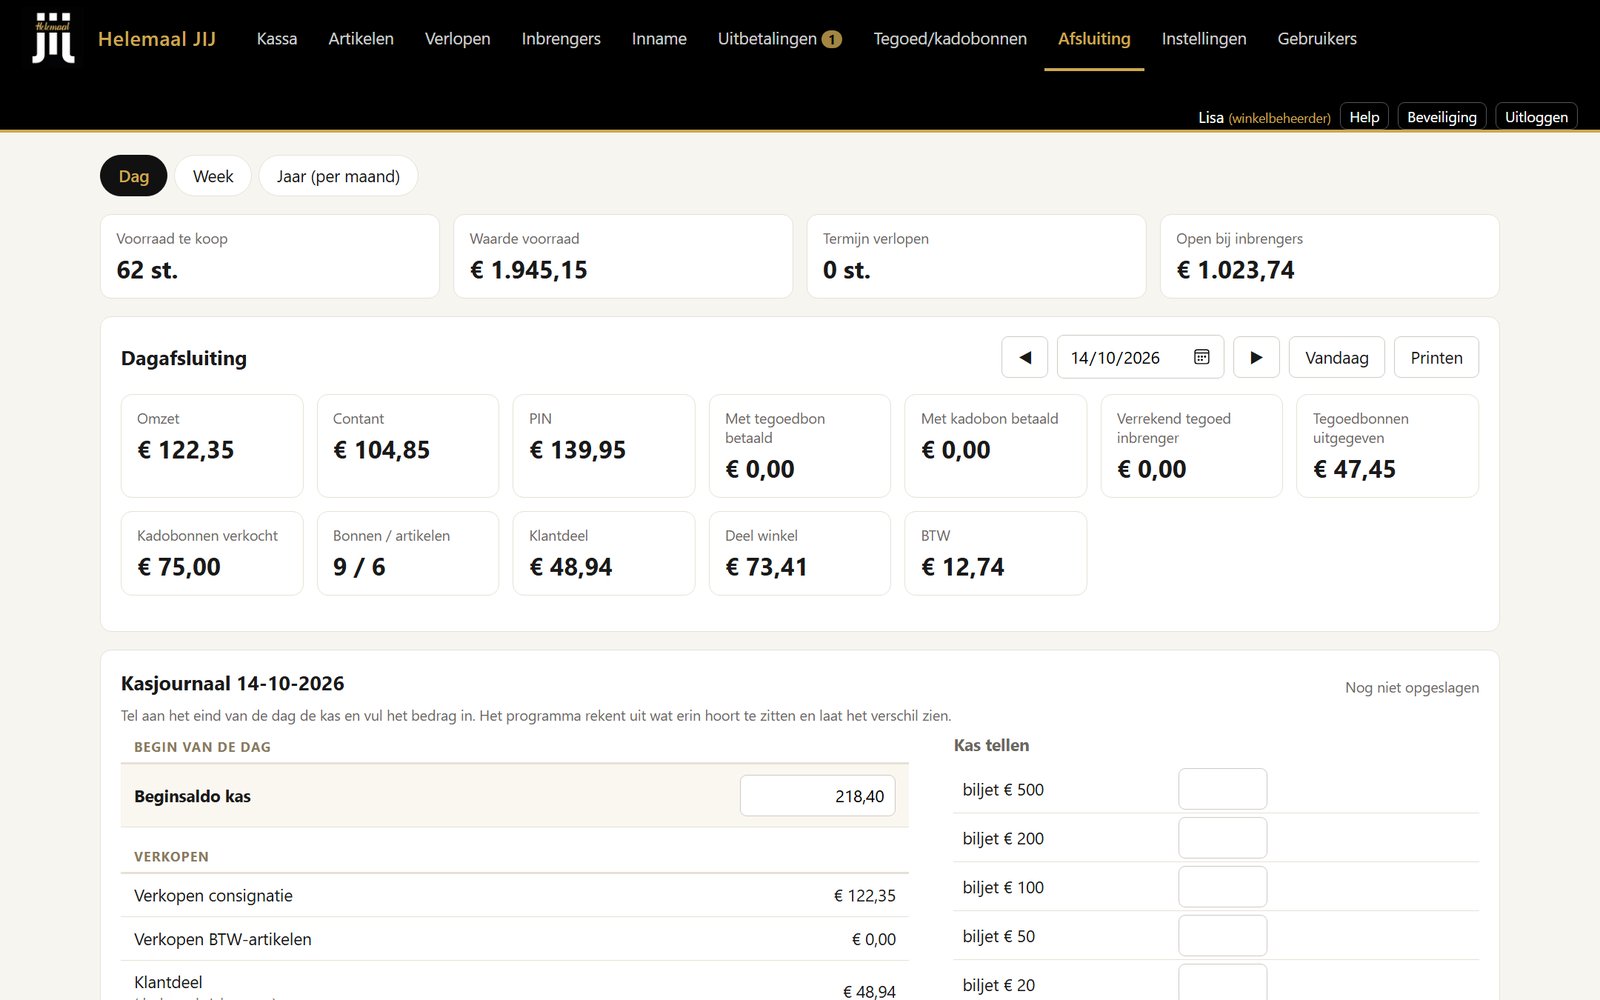Click the Helemaal JIJ logo icon
1600x1000 pixels.
coord(53,39)
